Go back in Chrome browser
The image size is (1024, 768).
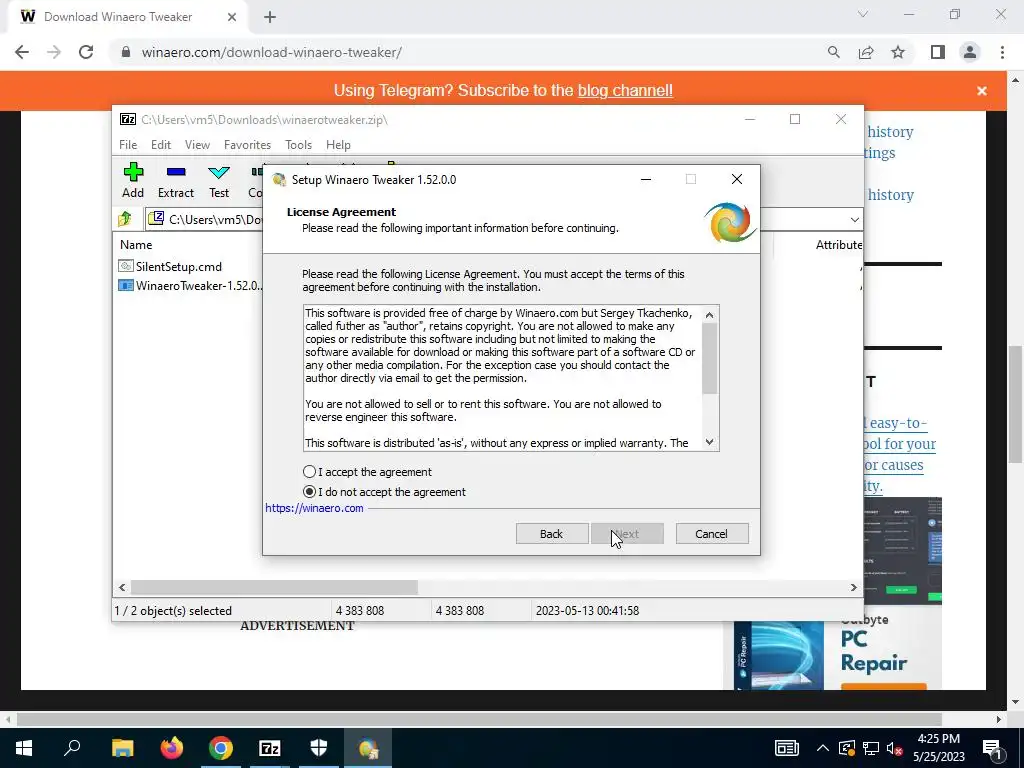[x=22, y=52]
